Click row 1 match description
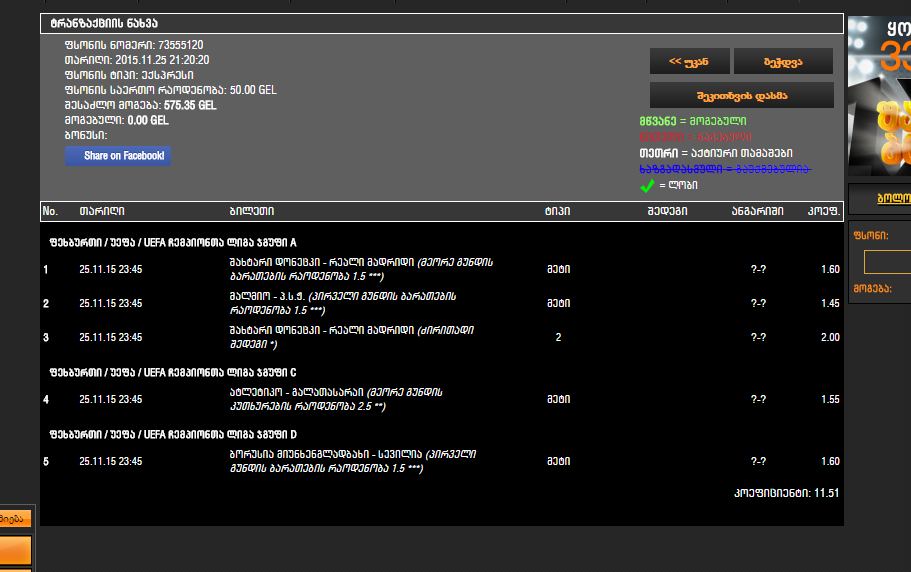Screen dimensions: 911x572 (x=361, y=269)
